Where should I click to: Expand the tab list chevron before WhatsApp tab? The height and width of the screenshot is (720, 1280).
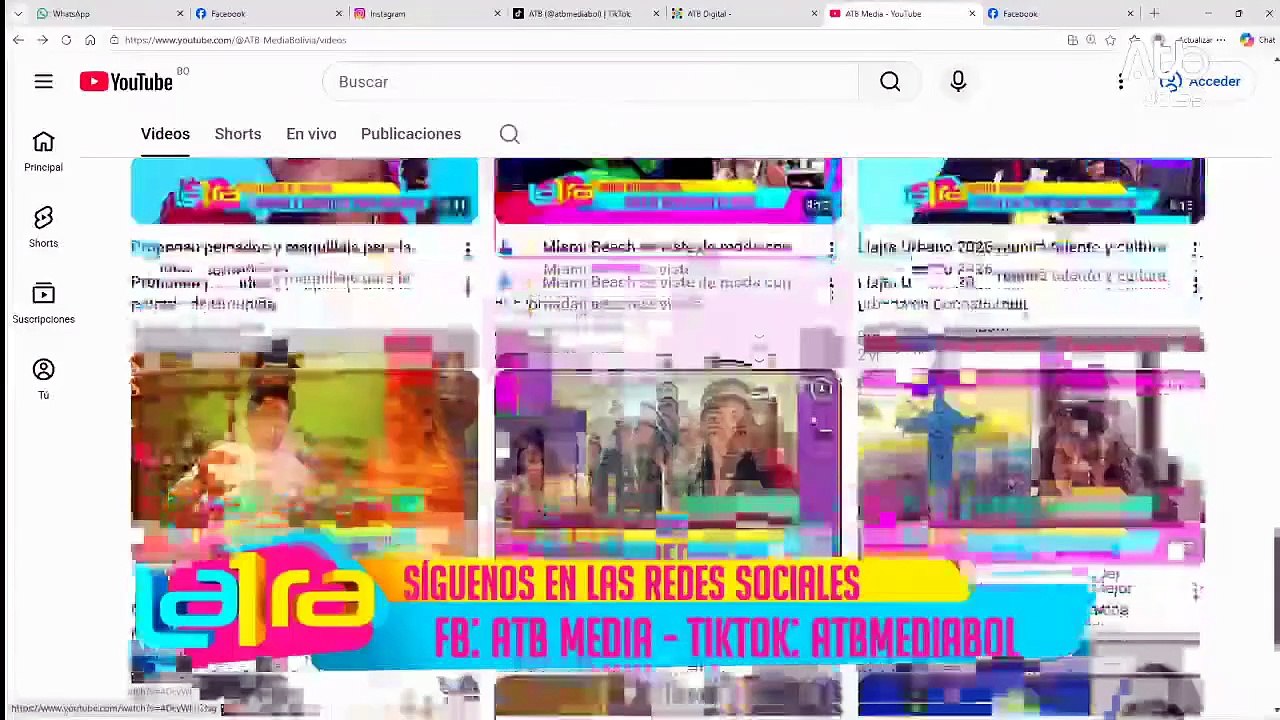(17, 13)
